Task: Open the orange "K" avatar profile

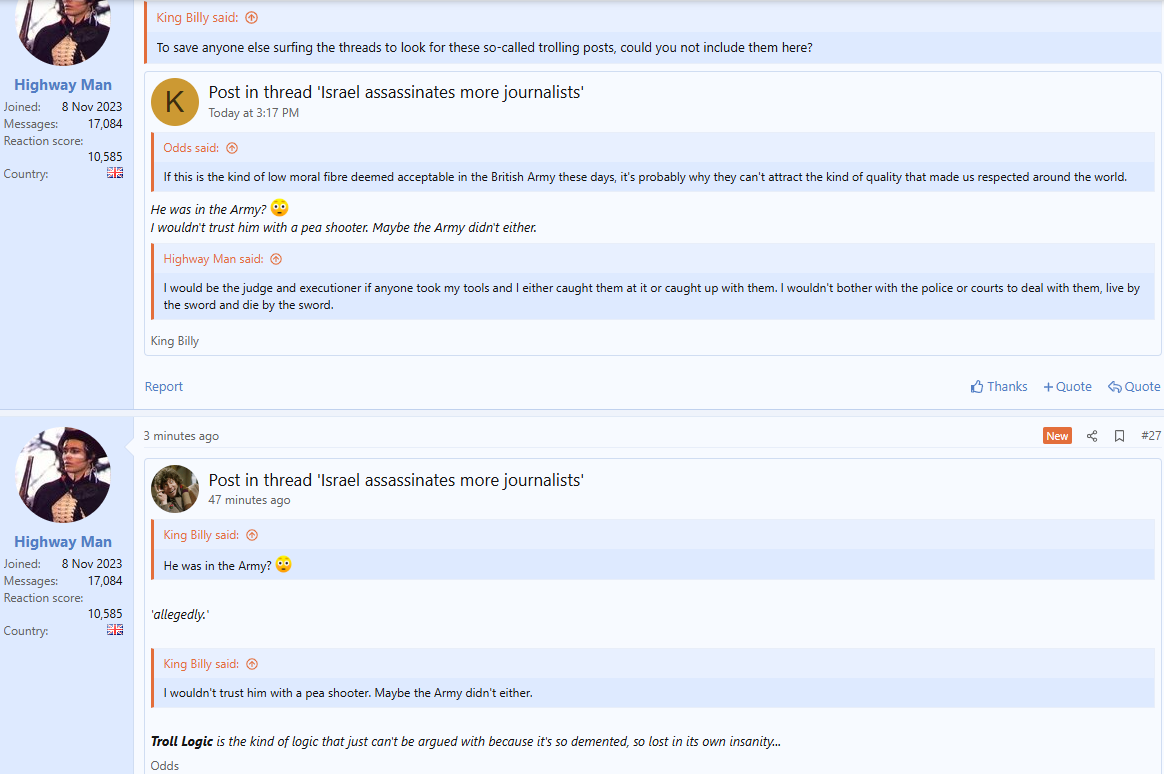Action: click(175, 101)
